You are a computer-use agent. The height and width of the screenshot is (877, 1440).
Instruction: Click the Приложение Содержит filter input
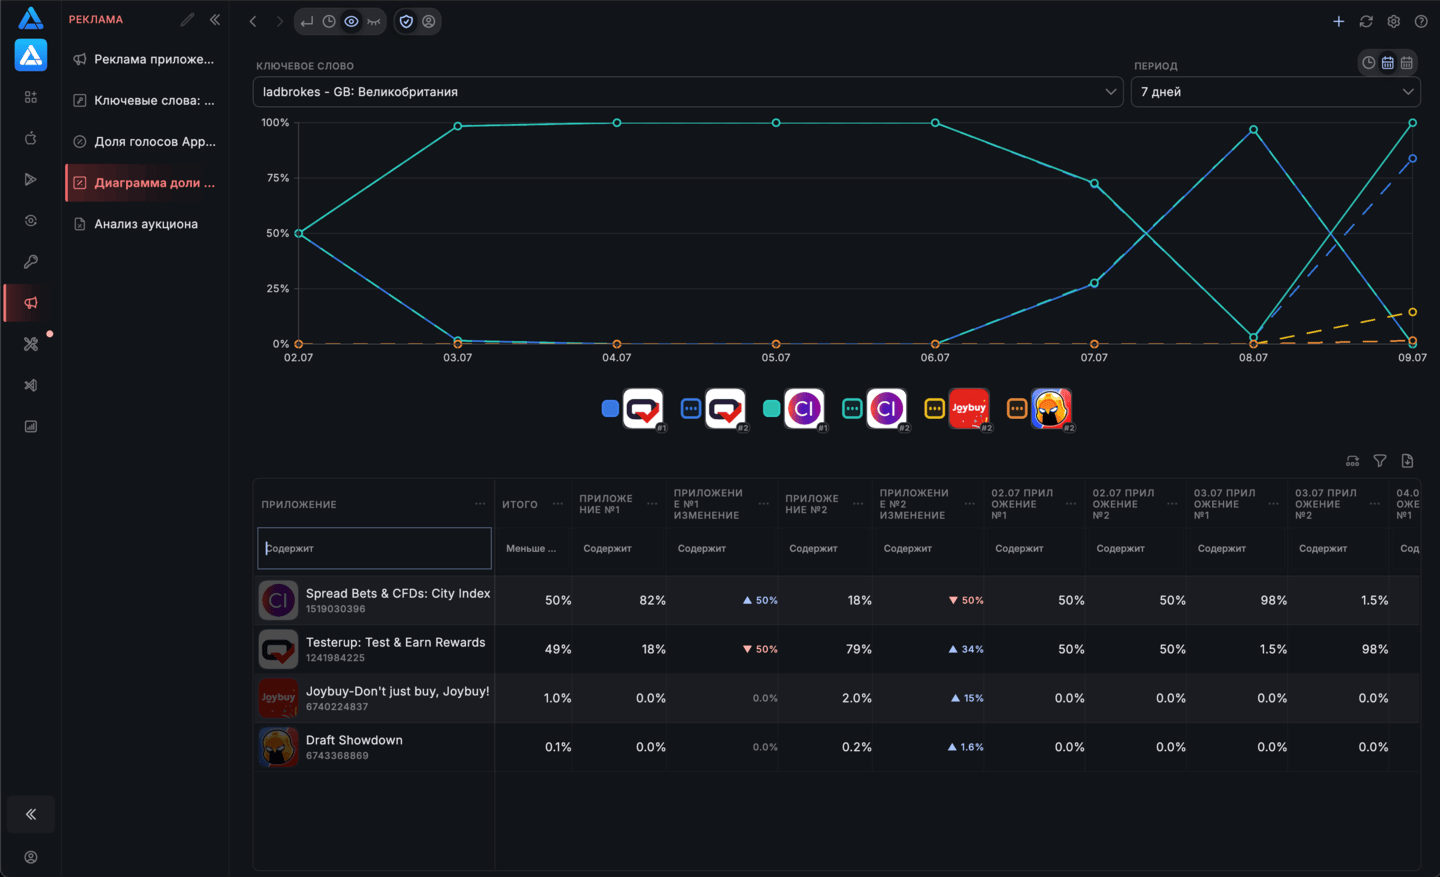pyautogui.click(x=374, y=548)
